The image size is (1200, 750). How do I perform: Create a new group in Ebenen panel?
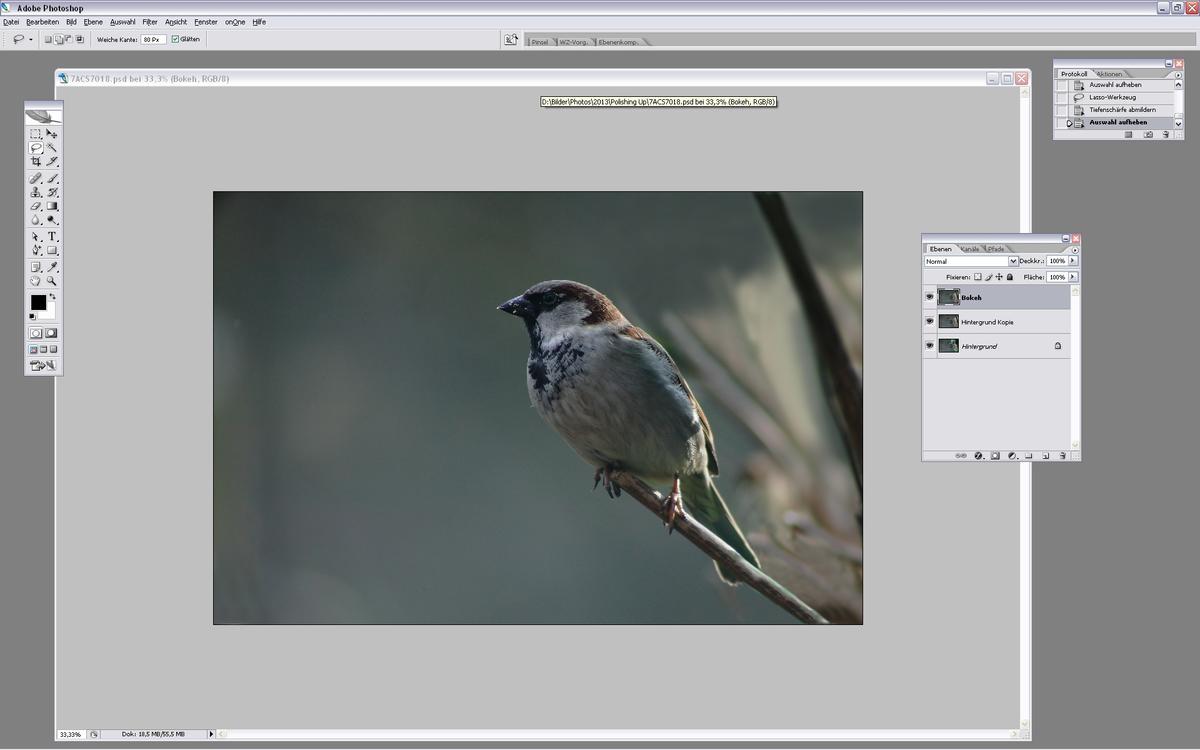(1029, 455)
